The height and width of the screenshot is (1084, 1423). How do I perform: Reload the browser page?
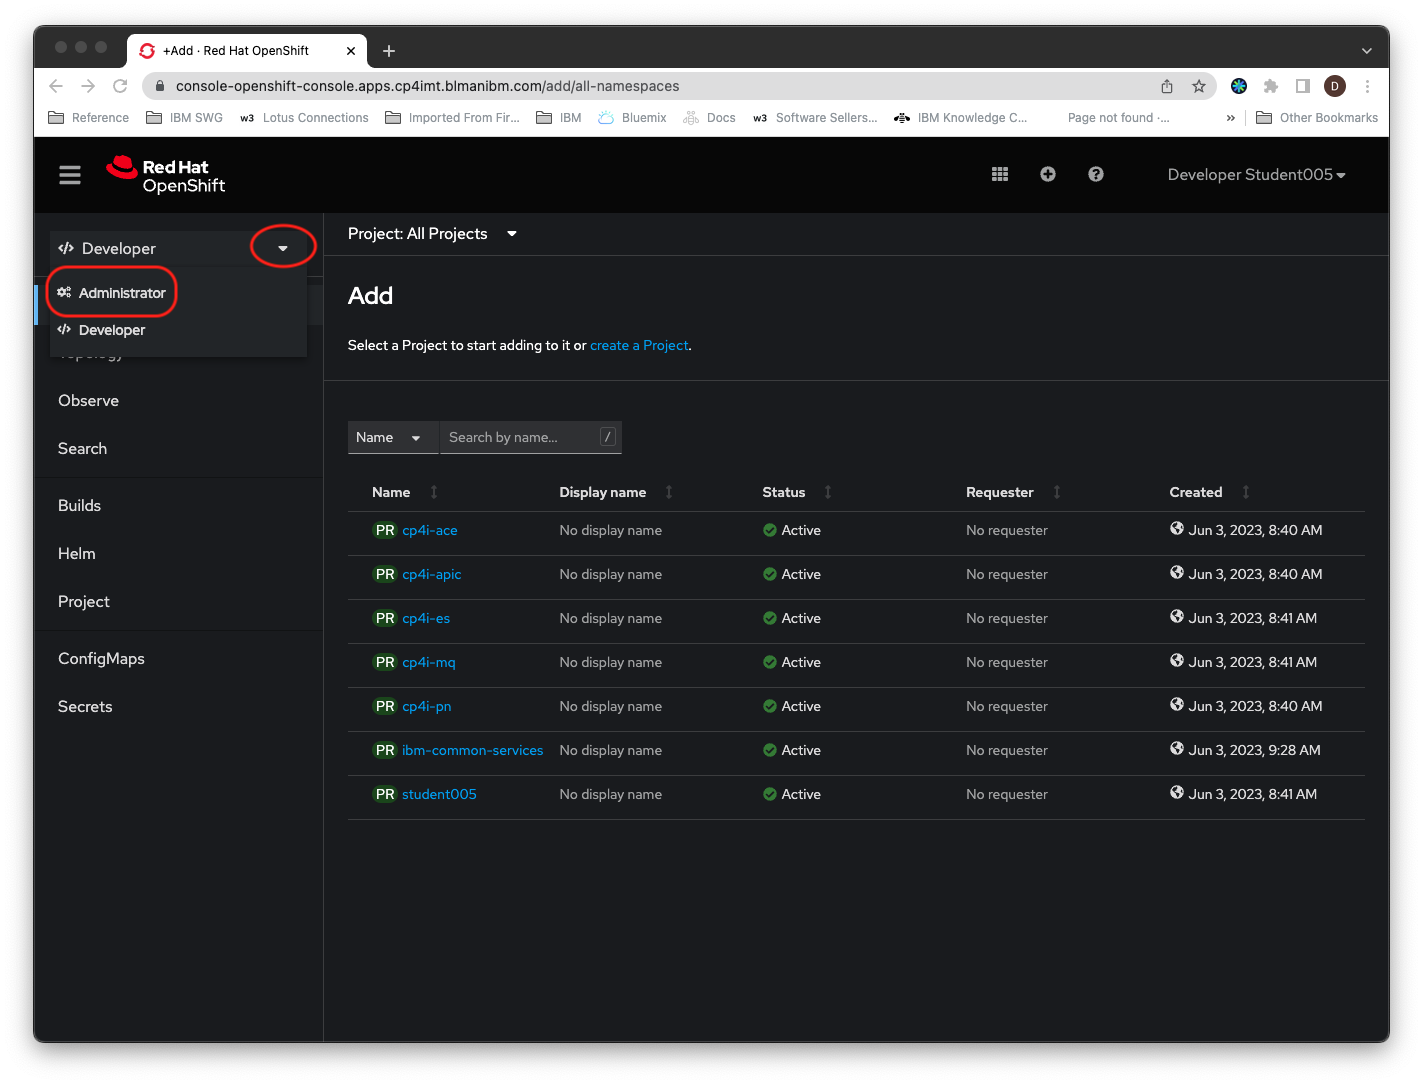coord(120,86)
